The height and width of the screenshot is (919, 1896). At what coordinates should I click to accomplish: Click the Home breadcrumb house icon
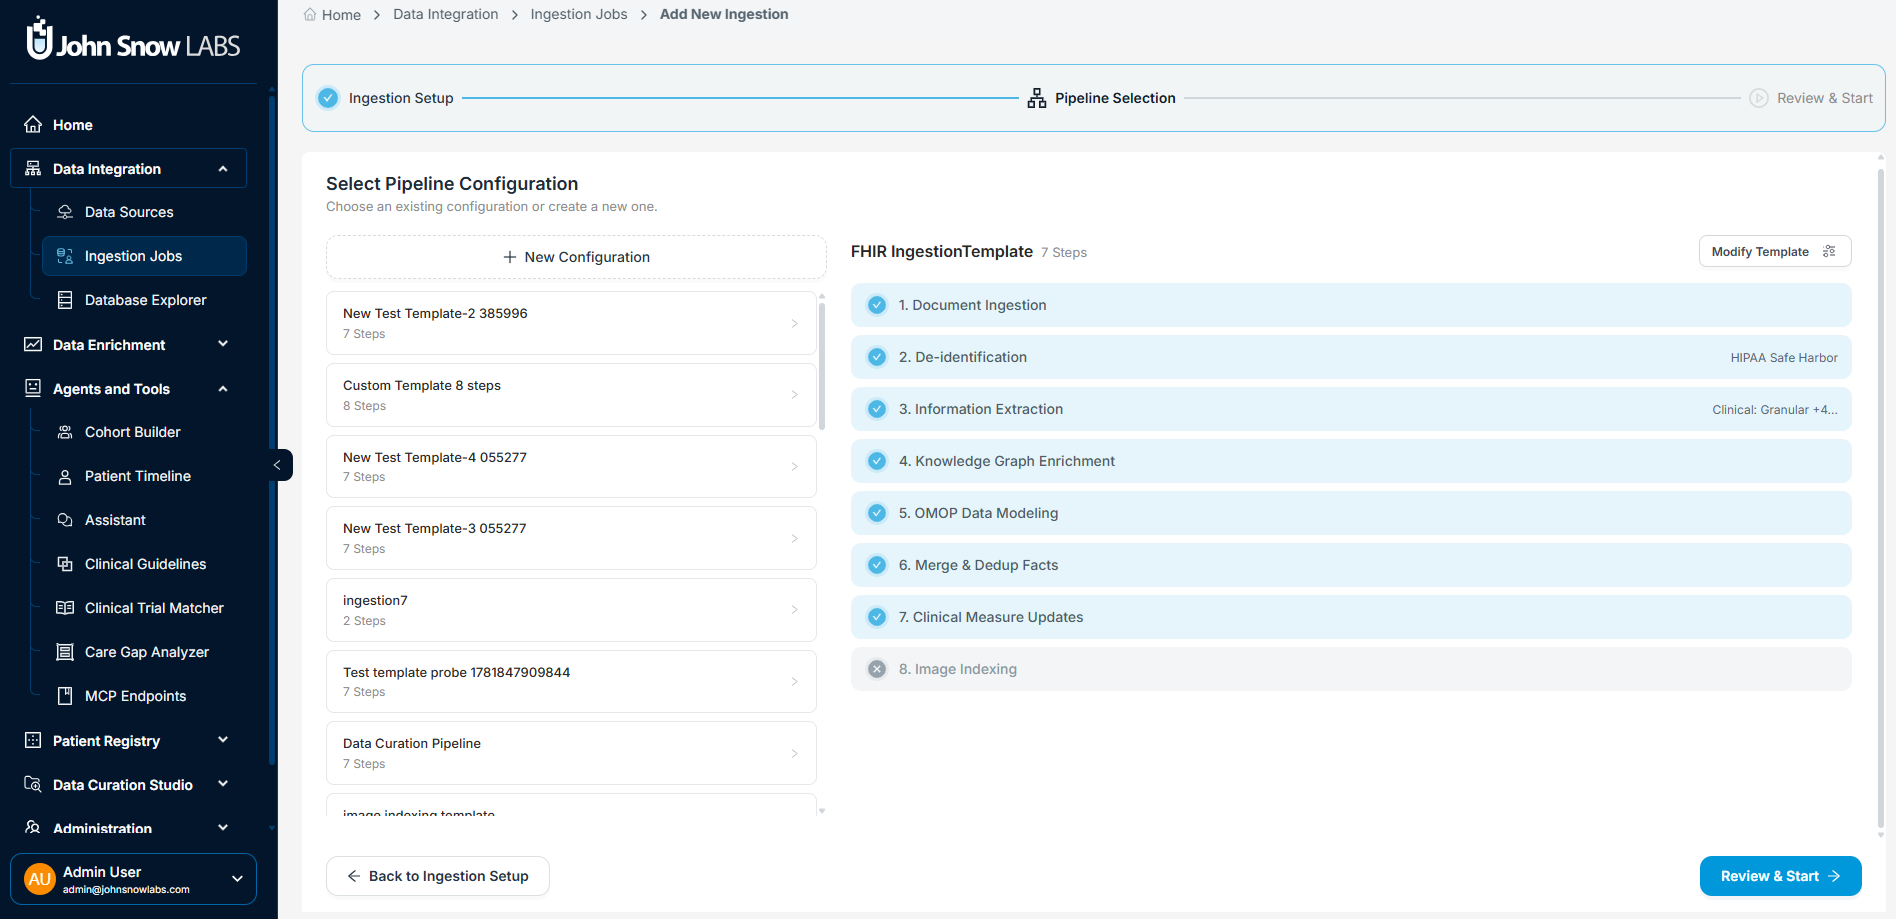310,14
